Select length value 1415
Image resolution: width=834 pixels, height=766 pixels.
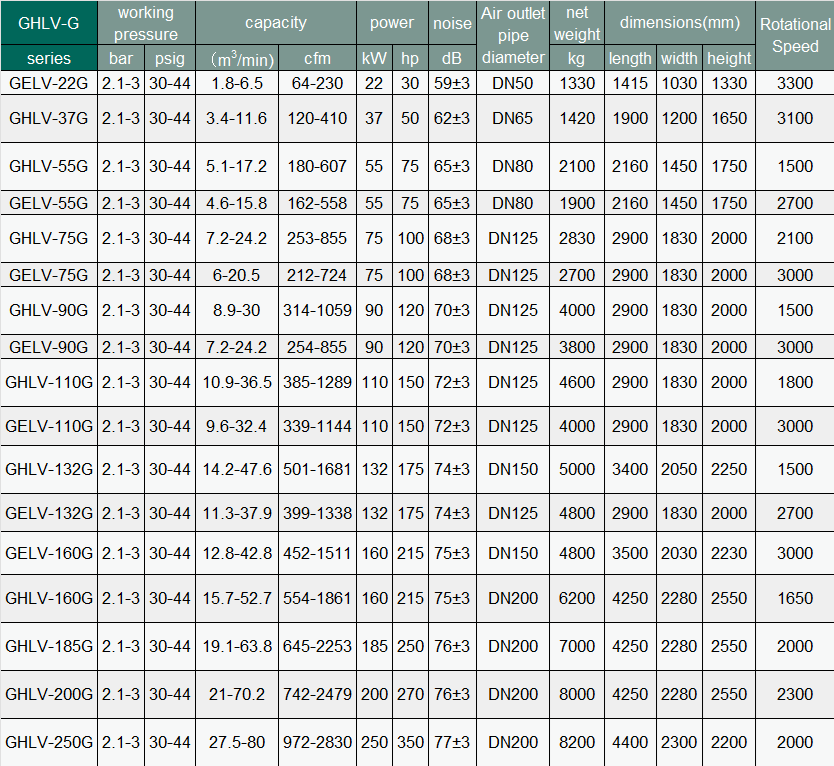[630, 83]
